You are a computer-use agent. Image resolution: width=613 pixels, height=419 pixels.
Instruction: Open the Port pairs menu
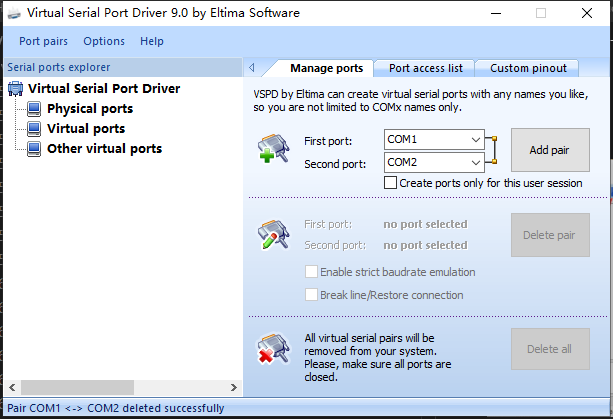(43, 41)
